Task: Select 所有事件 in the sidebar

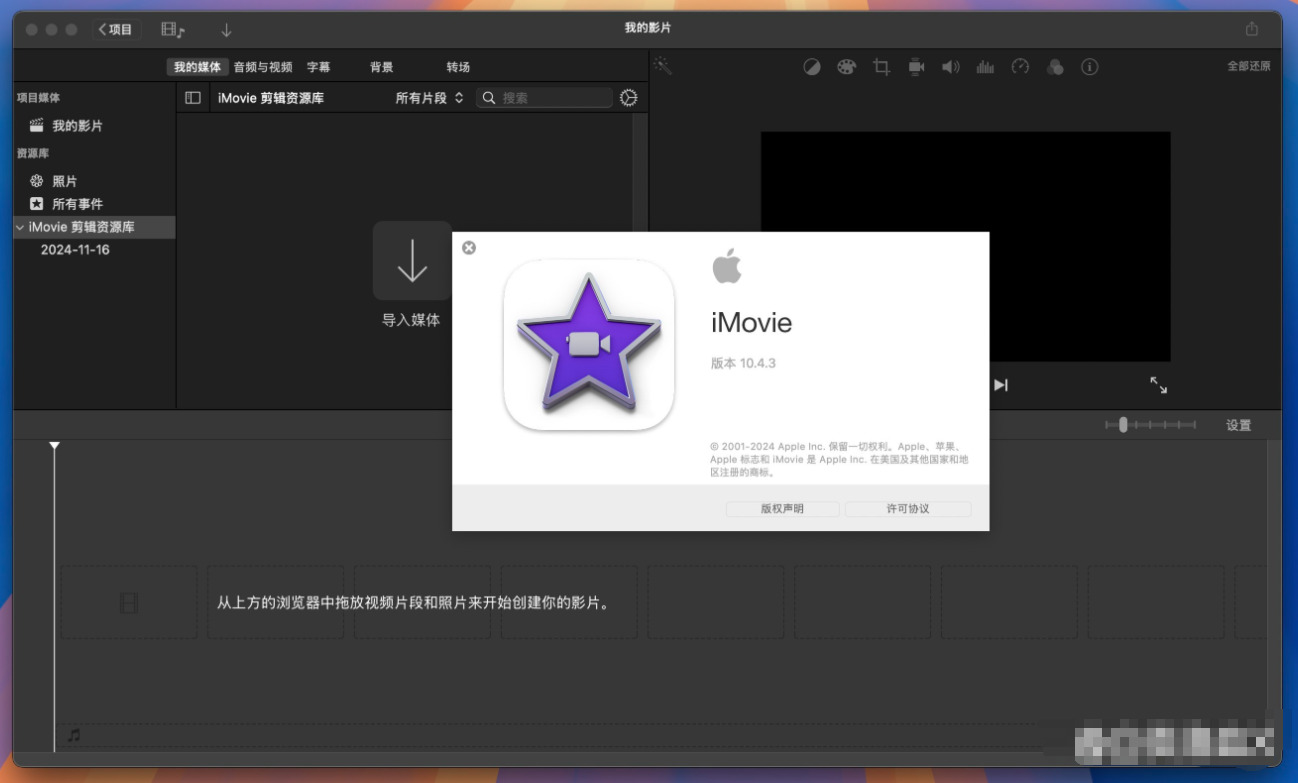Action: 78,204
